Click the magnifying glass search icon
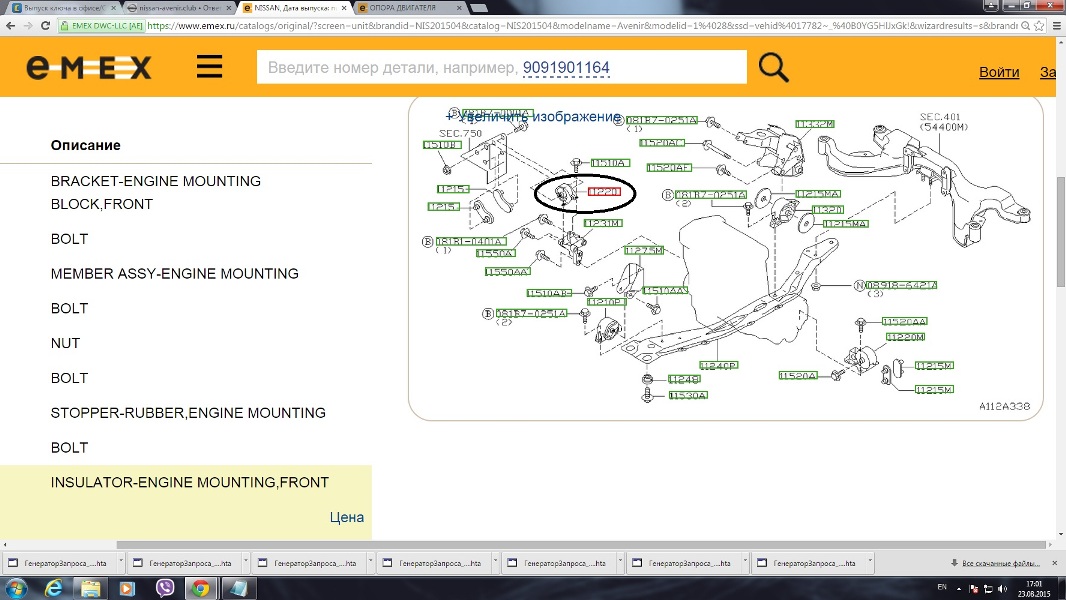This screenshot has height=600, width=1066. [x=773, y=67]
